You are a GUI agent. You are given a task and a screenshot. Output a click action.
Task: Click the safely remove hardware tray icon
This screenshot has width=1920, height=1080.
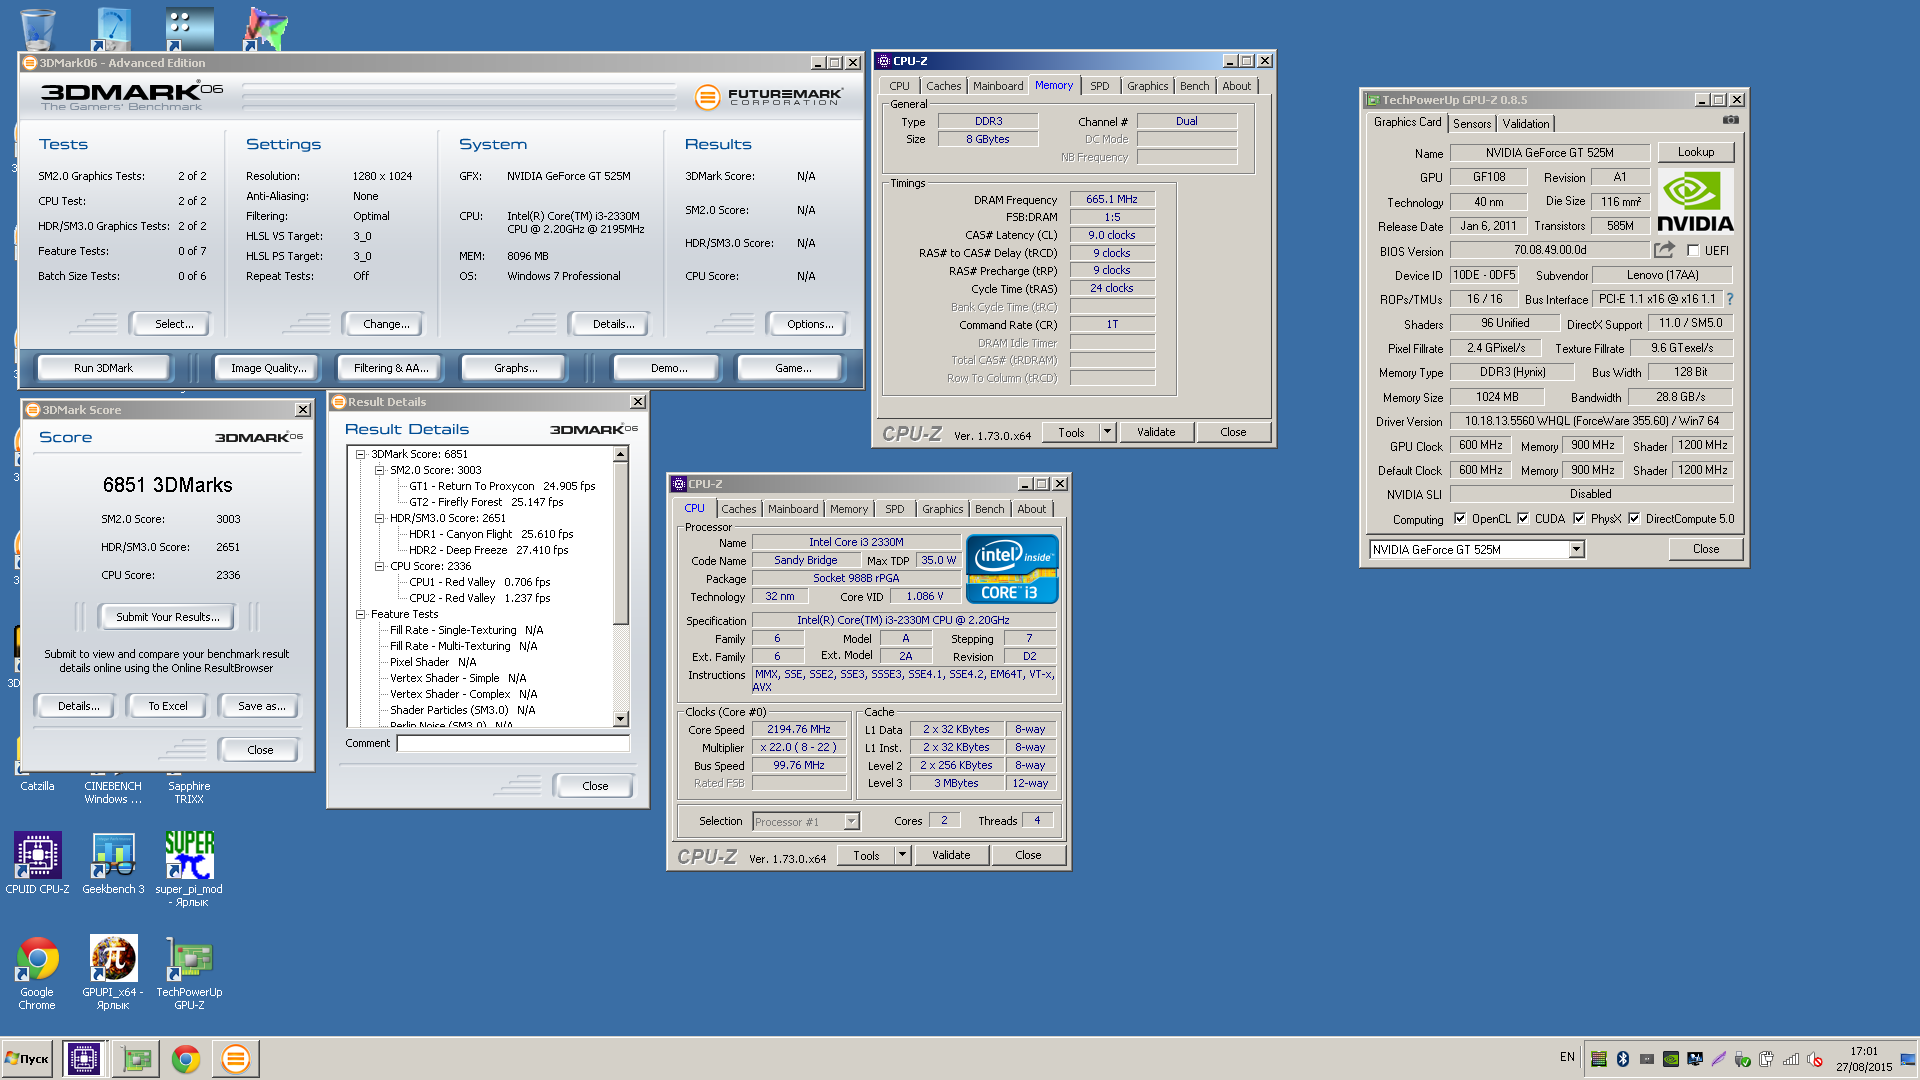coord(1743,1058)
